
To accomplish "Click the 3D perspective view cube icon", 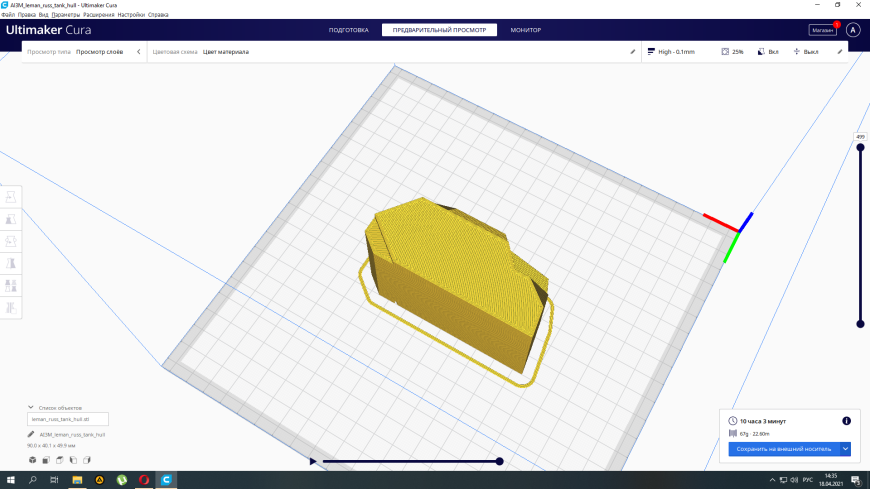I will point(33,460).
